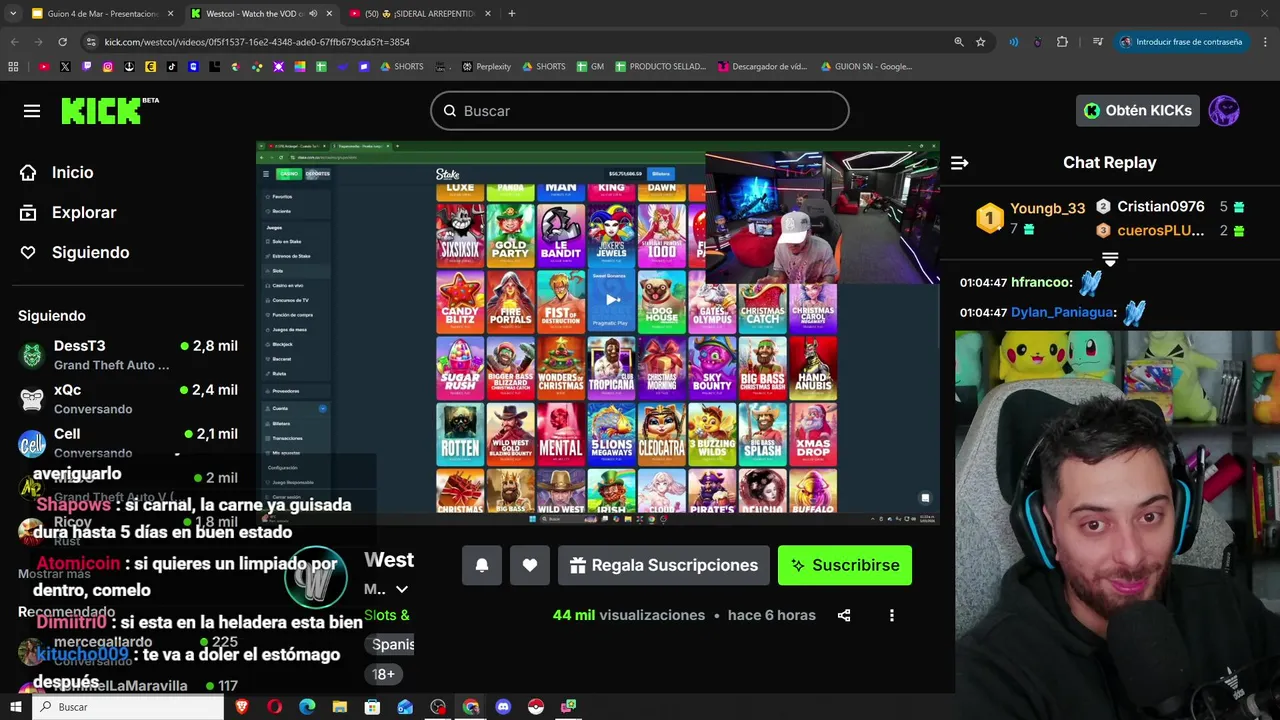Open Explorar in the sidebar
This screenshot has height=720, width=1280.
[x=84, y=212]
